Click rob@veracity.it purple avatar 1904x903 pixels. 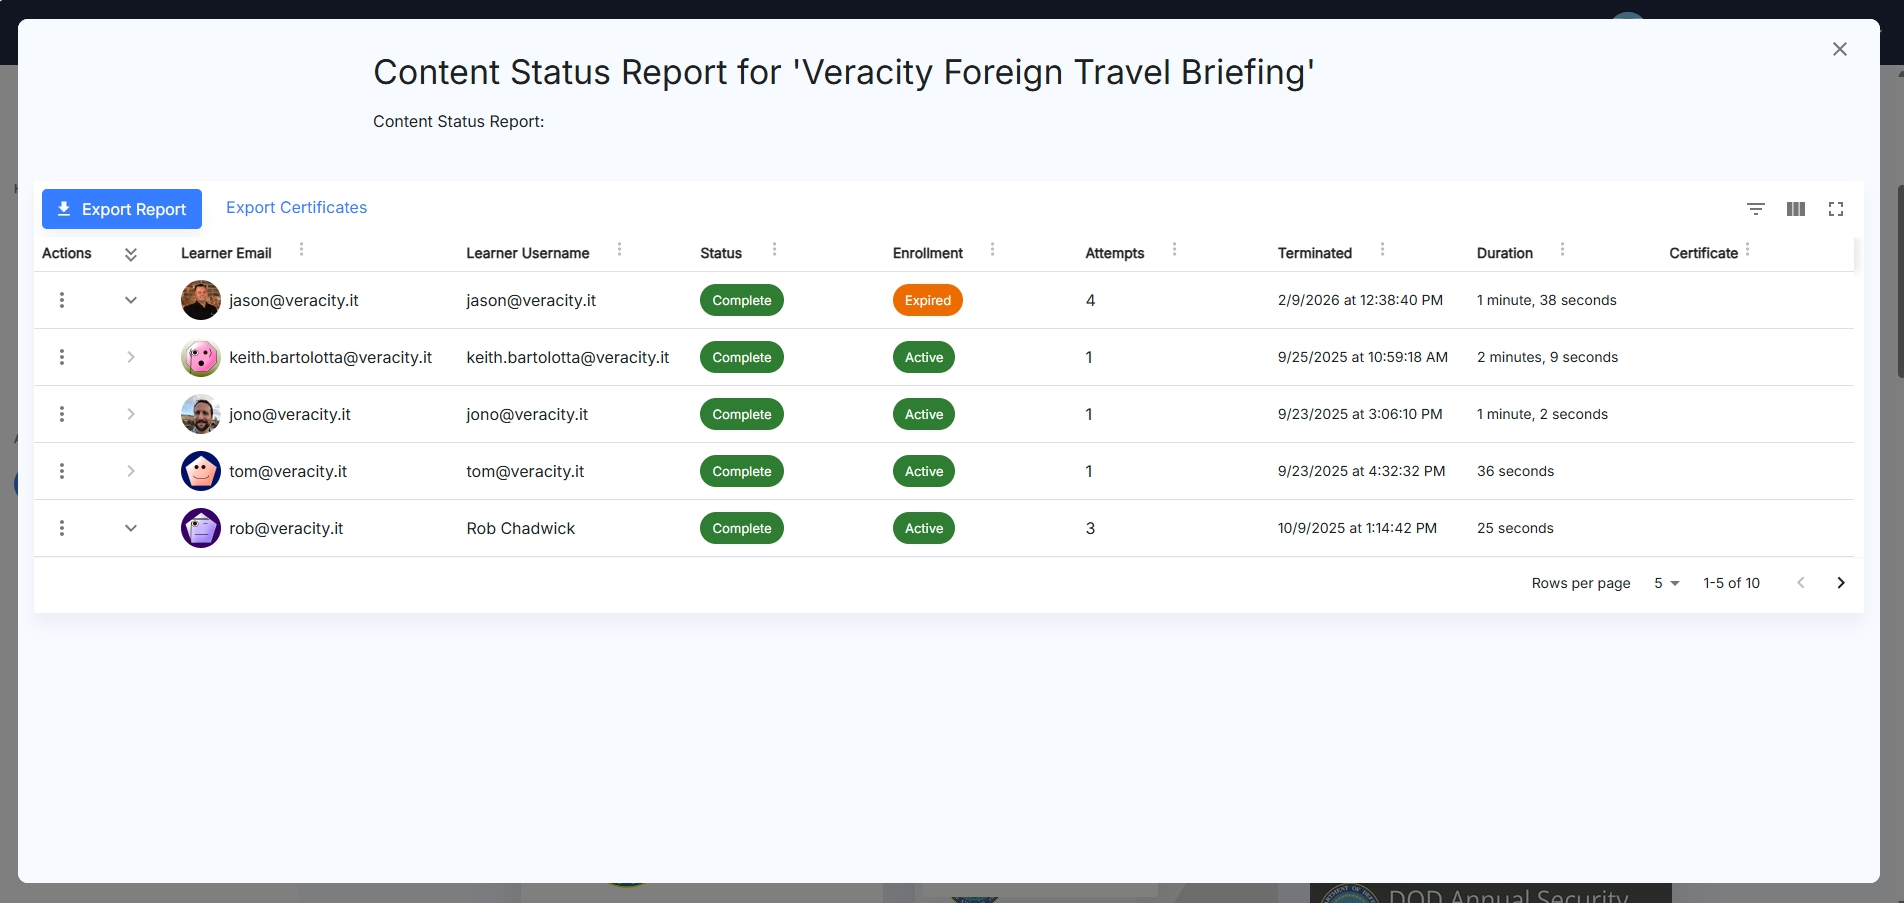pos(201,528)
